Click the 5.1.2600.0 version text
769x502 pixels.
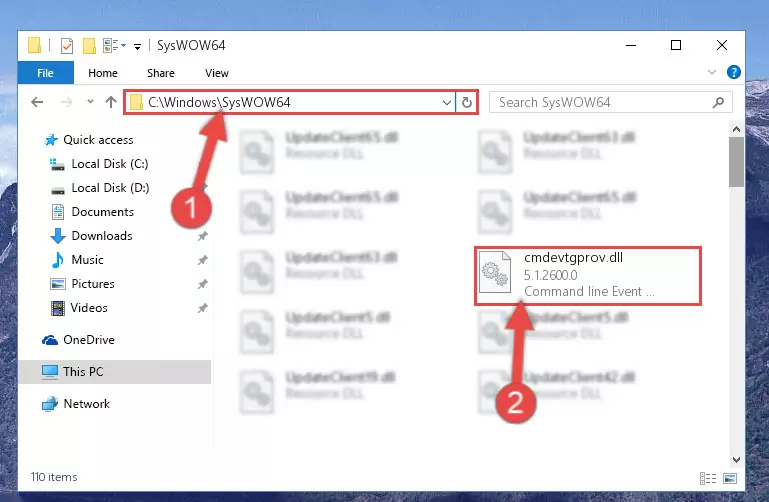[550, 275]
